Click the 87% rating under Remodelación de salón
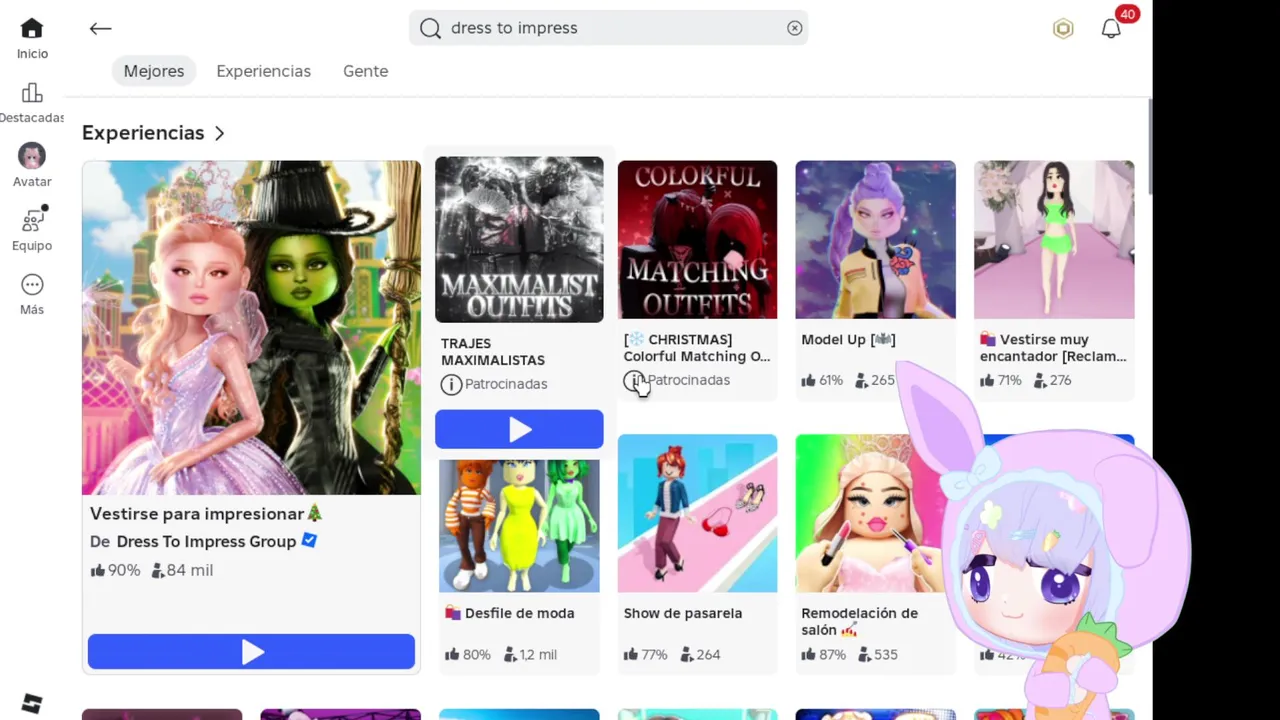The height and width of the screenshot is (720, 1280). 824,655
